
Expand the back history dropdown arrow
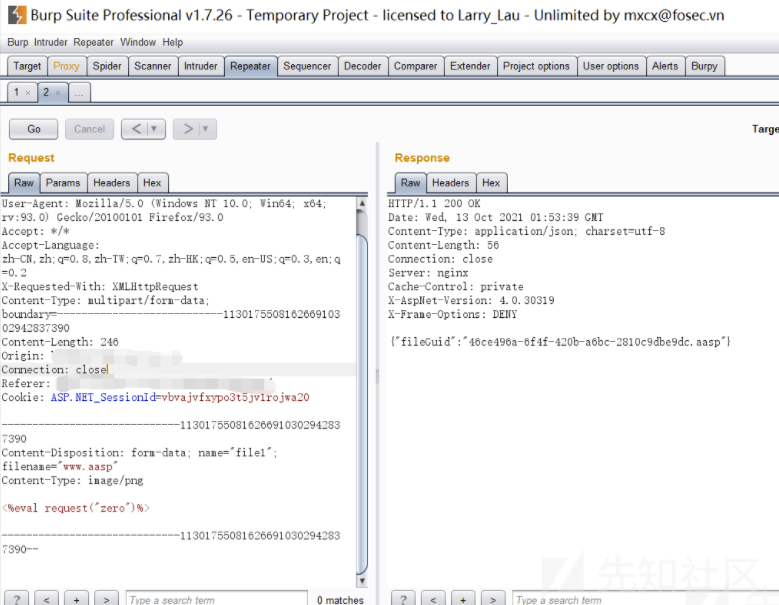click(x=156, y=129)
